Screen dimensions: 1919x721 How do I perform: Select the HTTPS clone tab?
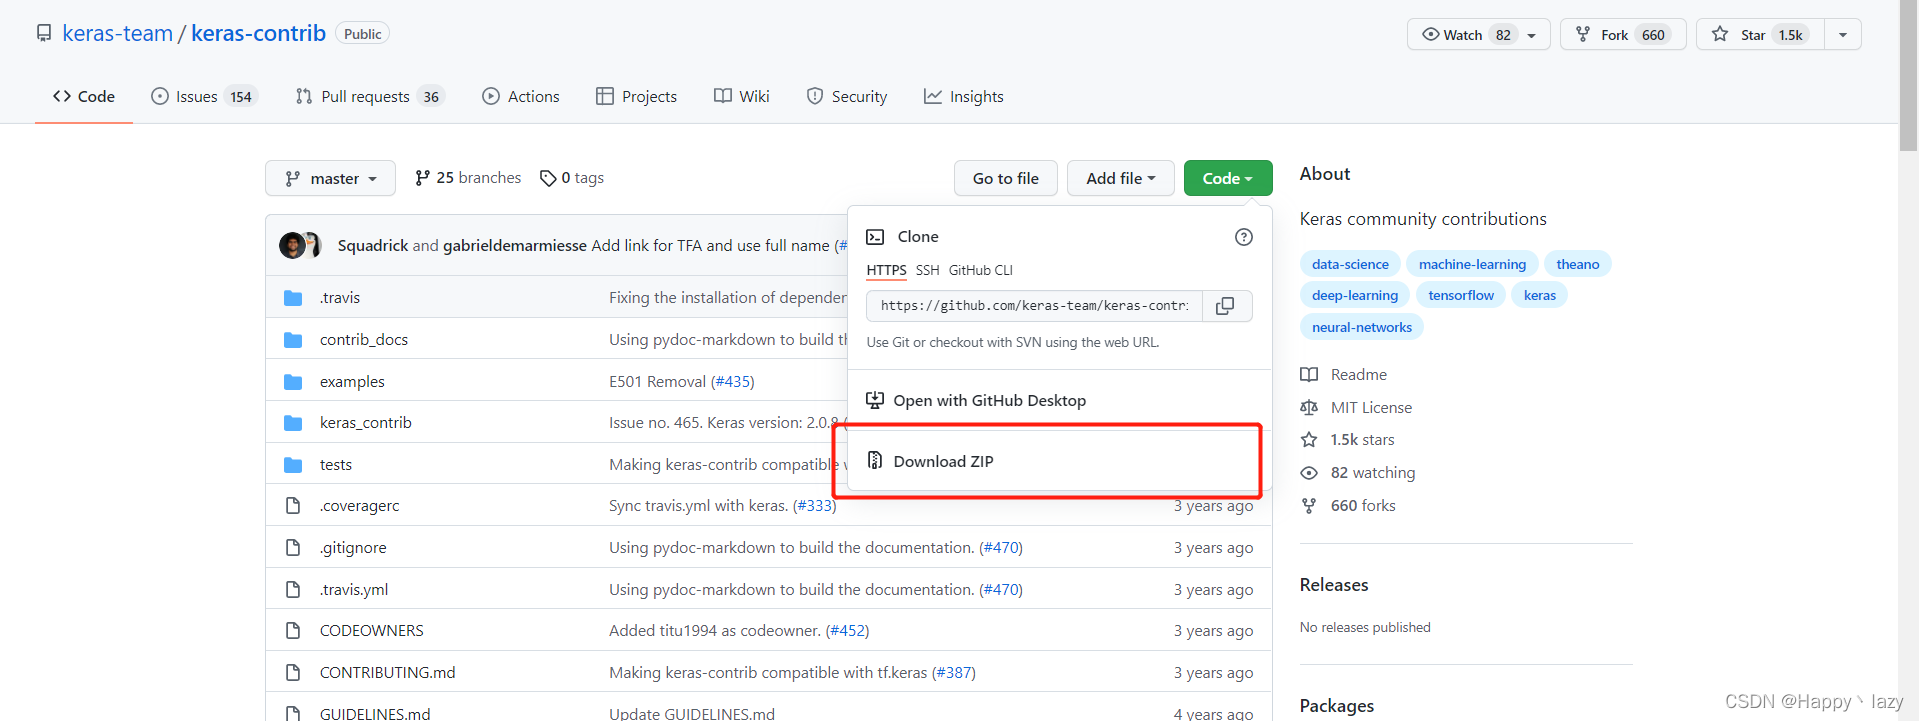[886, 271]
